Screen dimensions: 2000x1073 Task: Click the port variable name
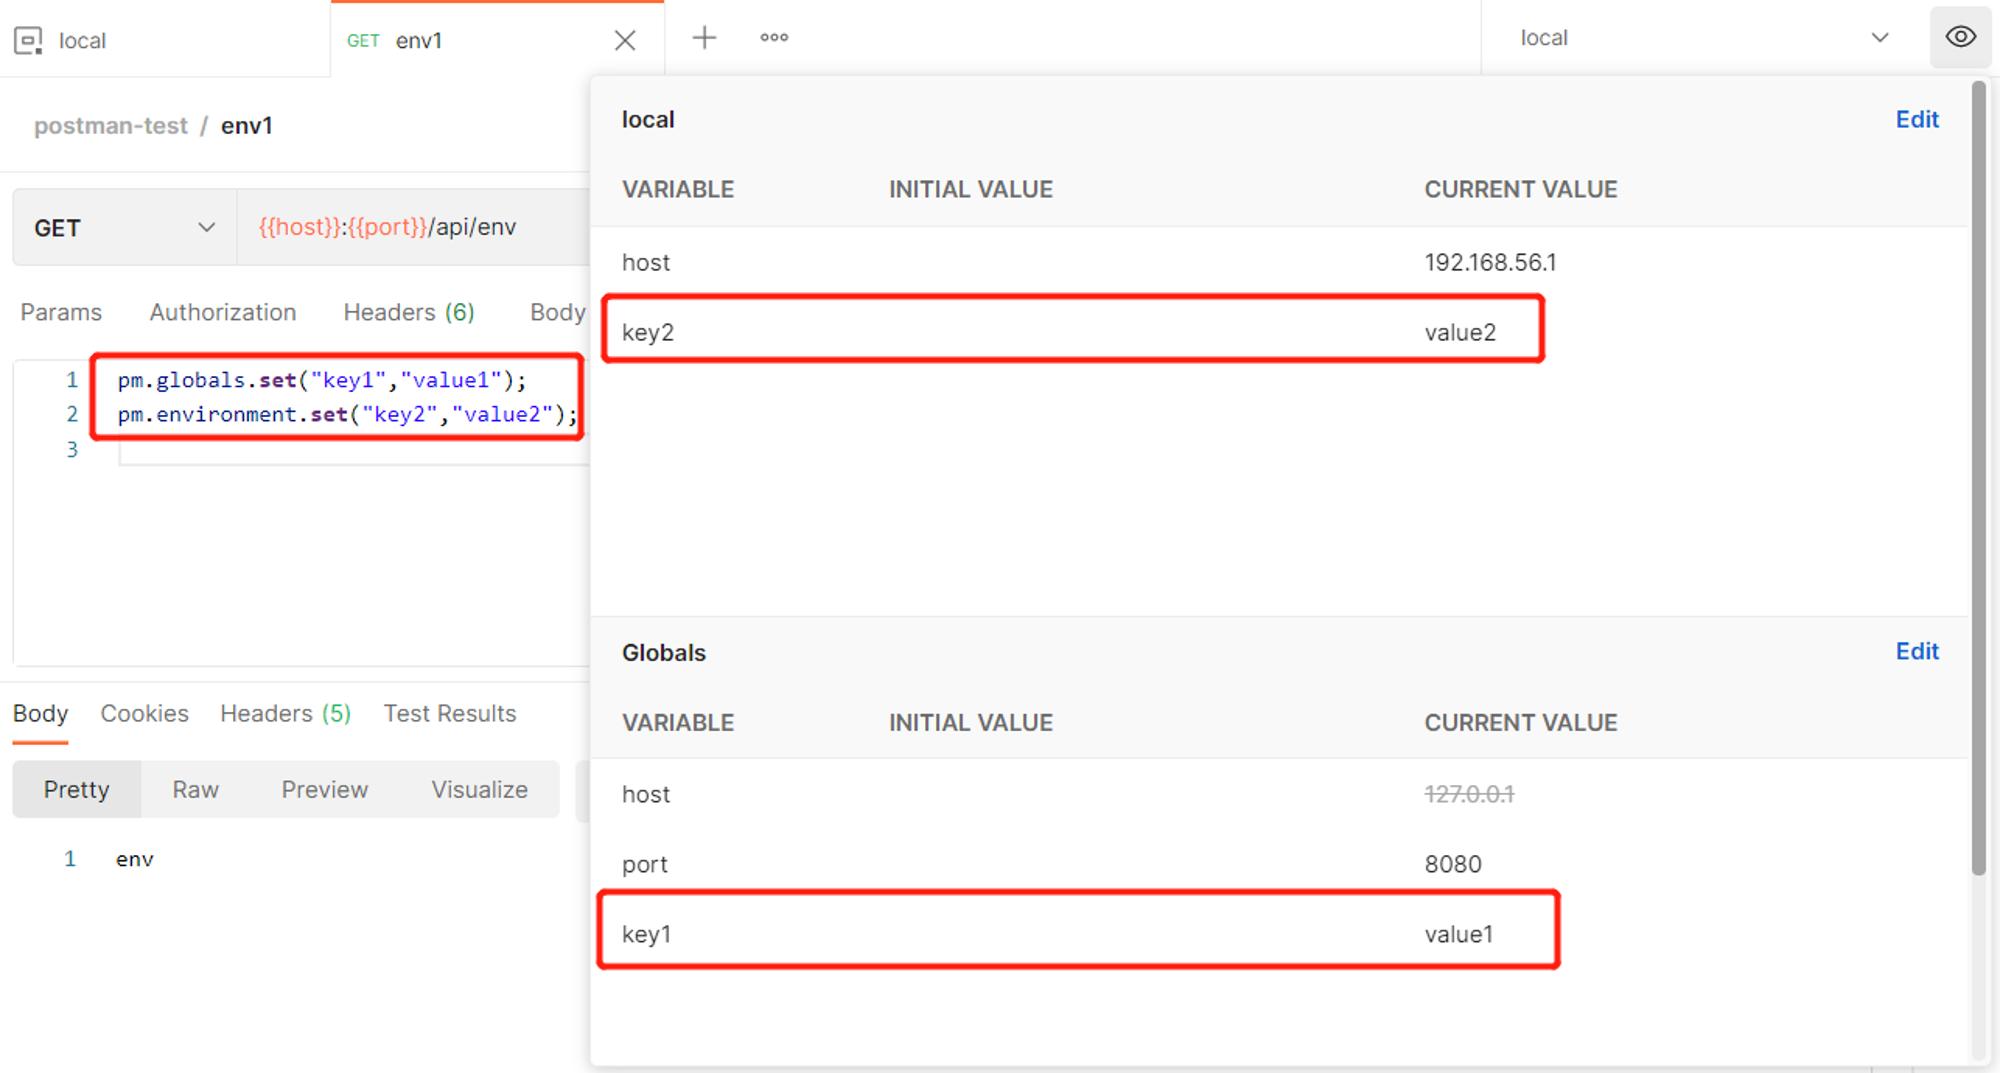click(645, 865)
